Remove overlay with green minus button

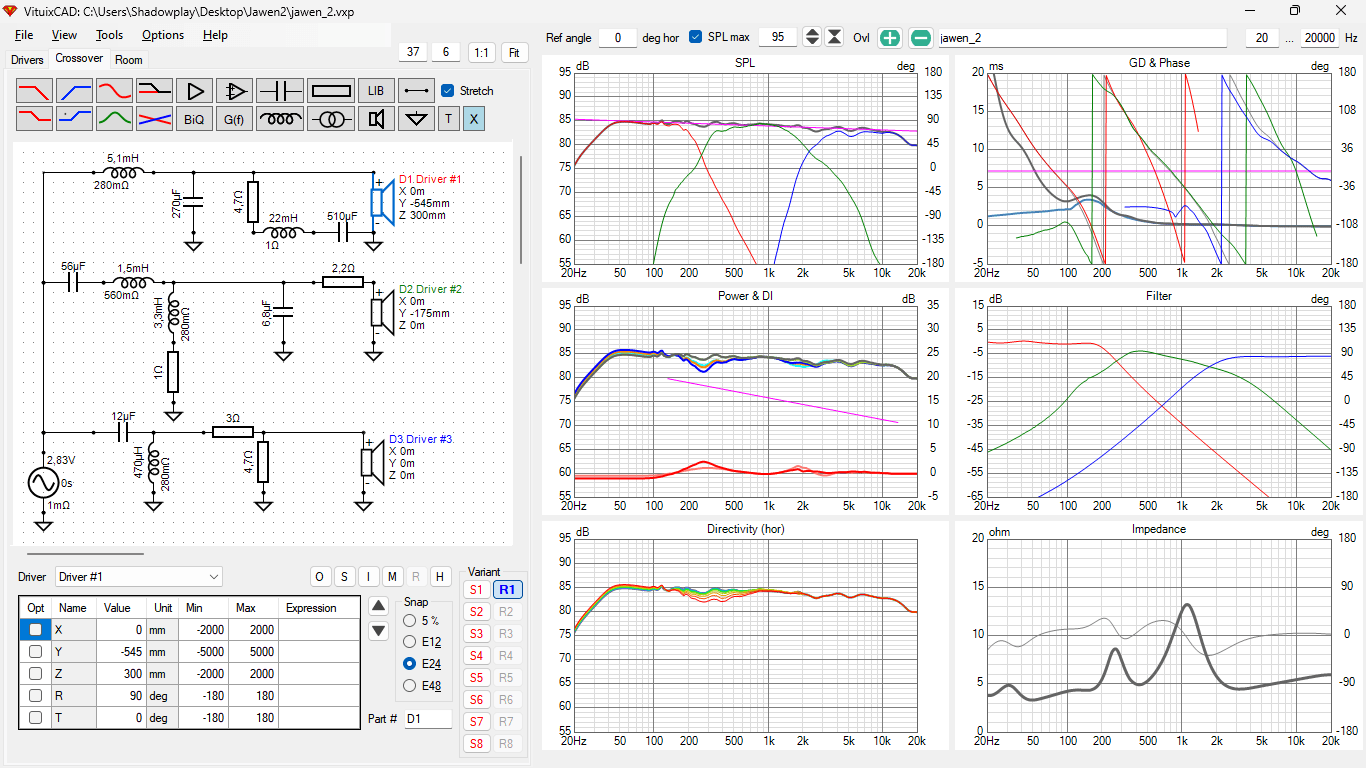click(x=921, y=38)
